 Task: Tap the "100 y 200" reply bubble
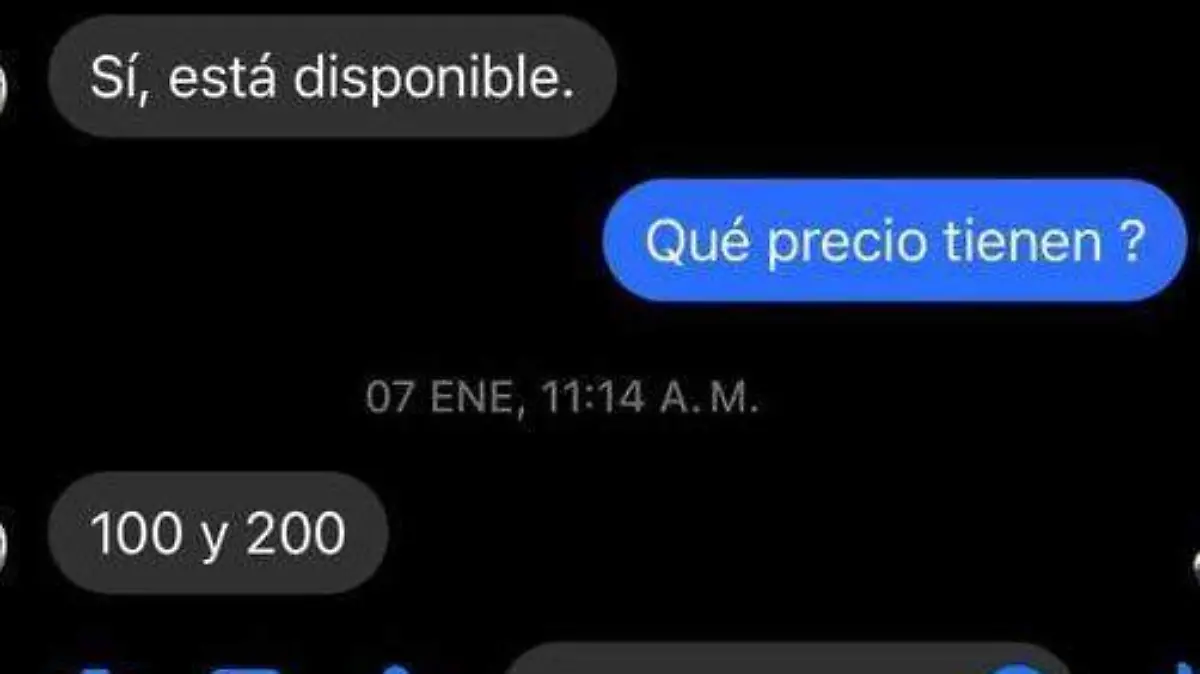(217, 534)
